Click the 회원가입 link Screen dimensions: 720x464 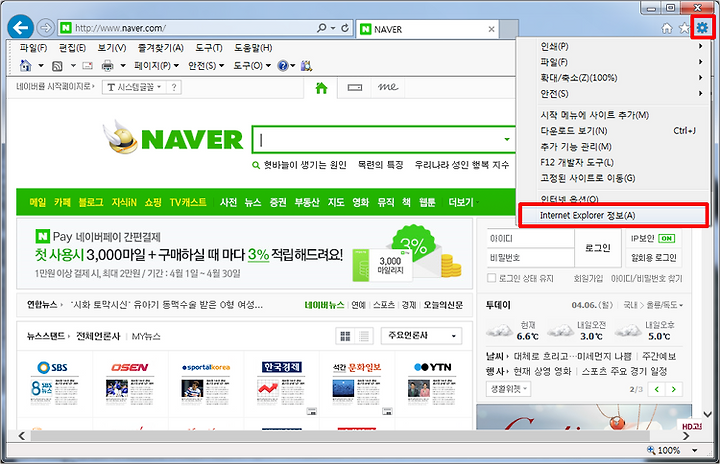[x=588, y=278]
